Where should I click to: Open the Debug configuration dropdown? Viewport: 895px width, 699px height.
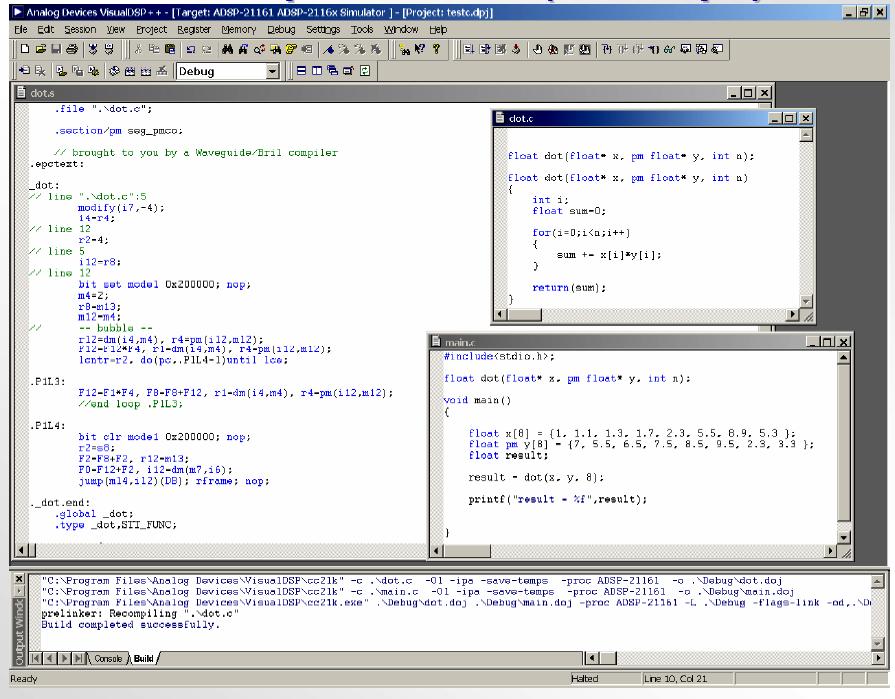coord(273,71)
